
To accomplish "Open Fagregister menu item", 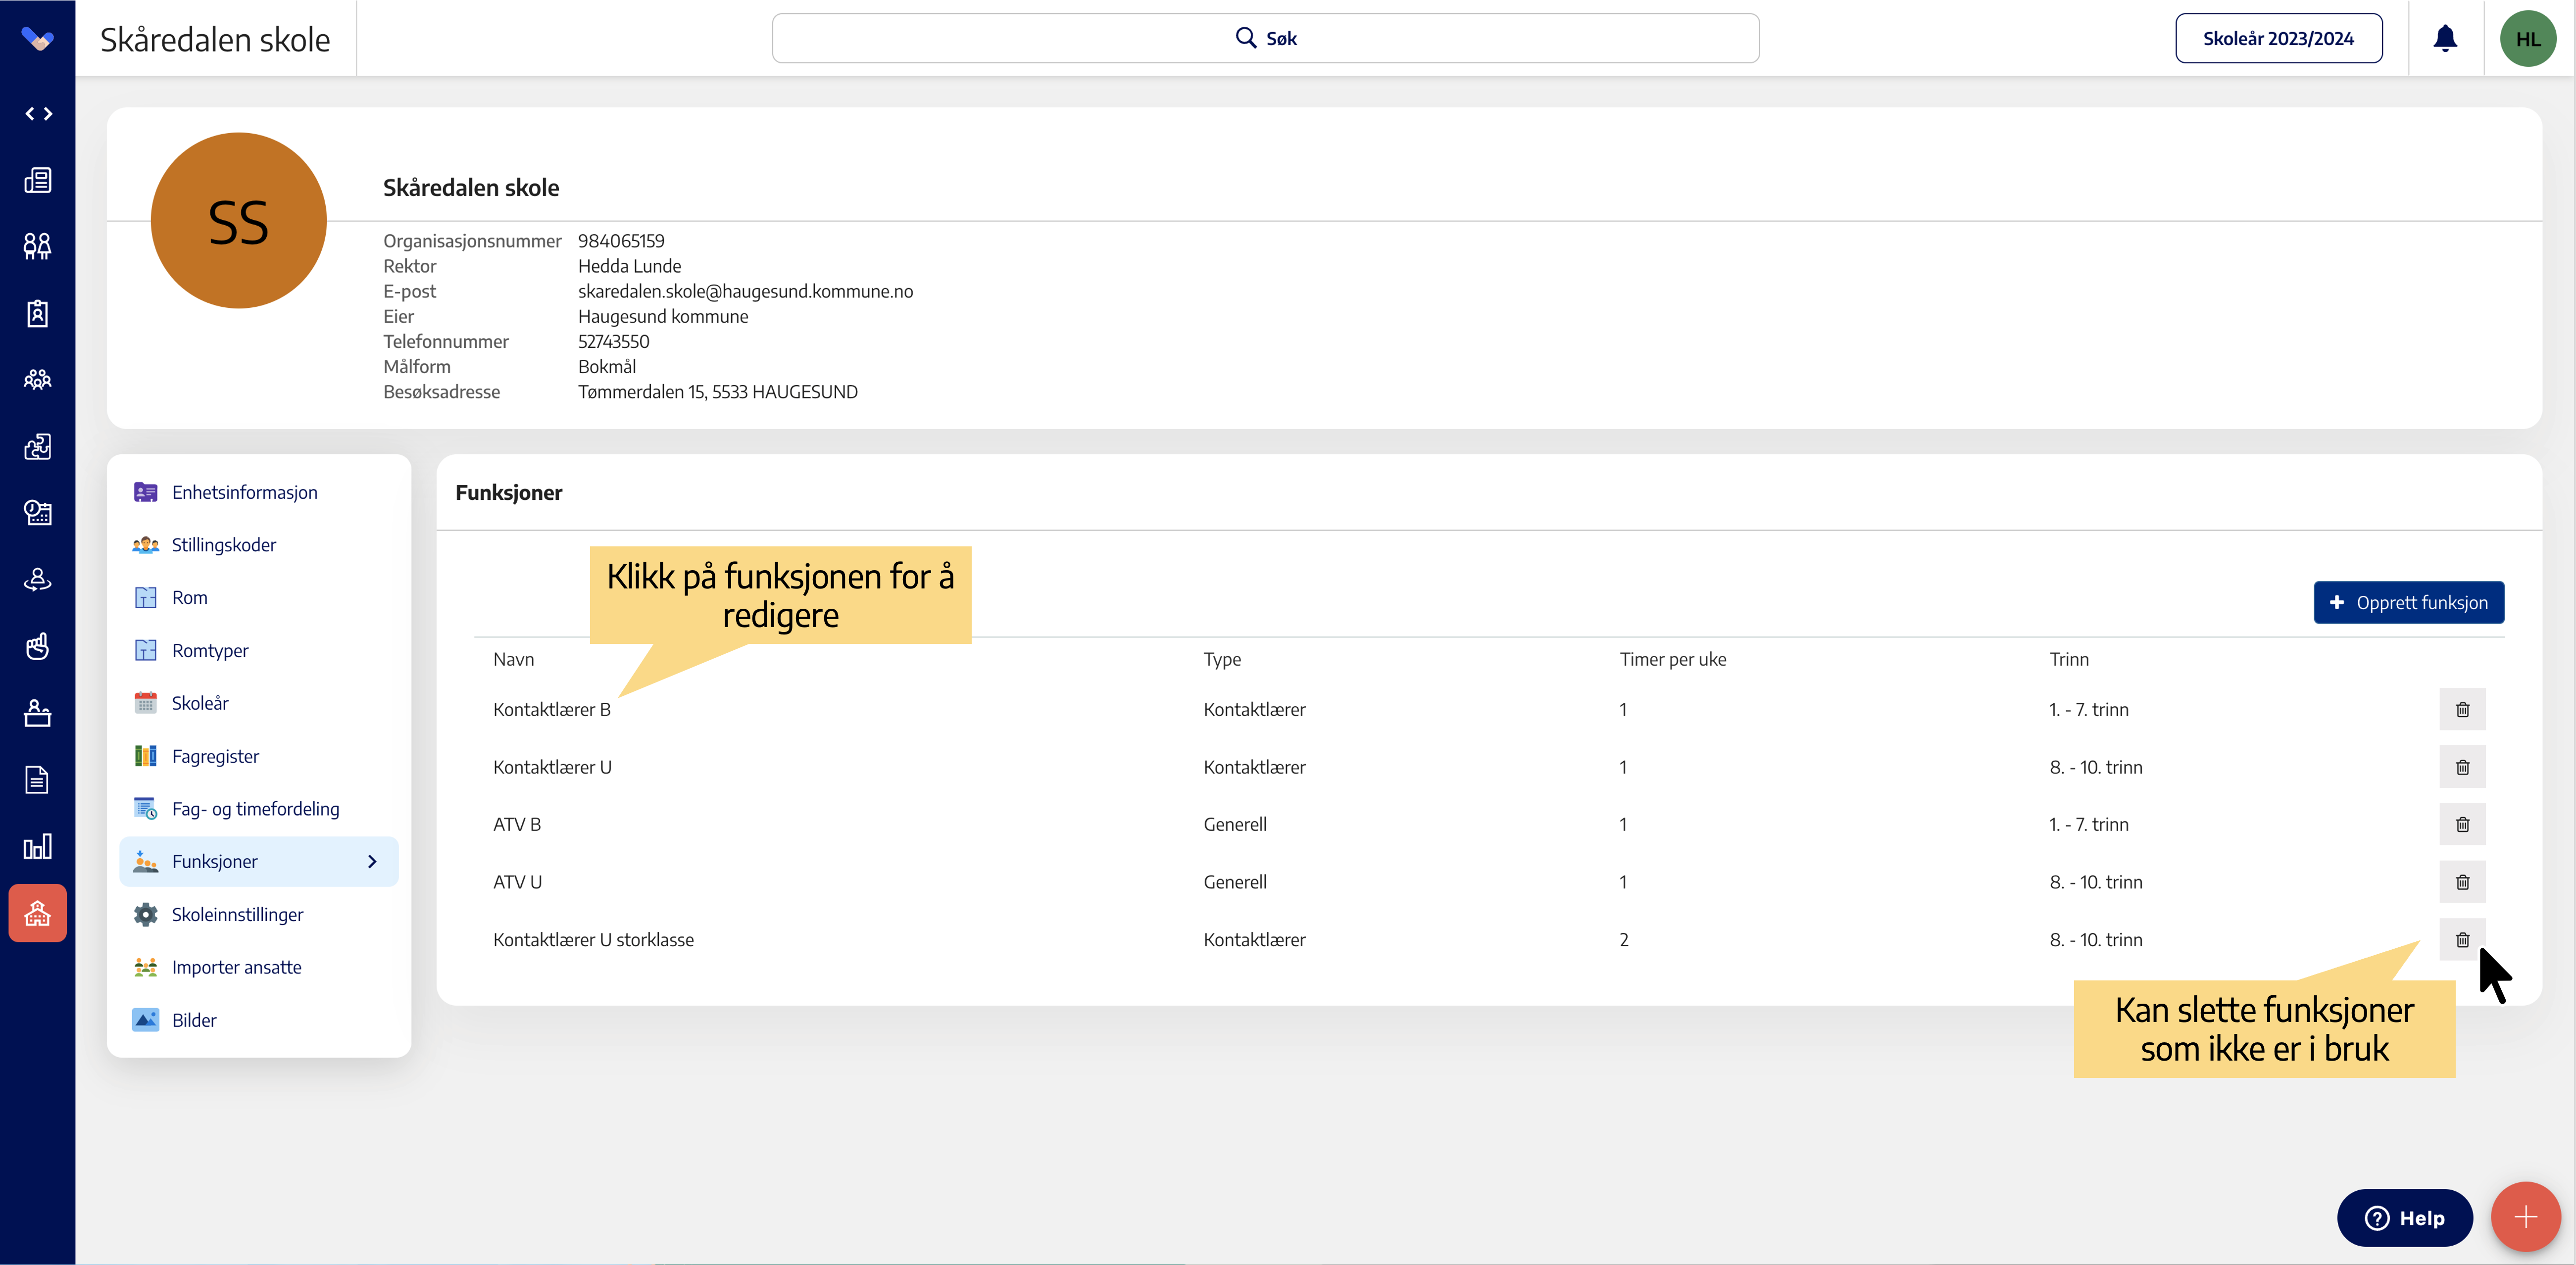I will pyautogui.click(x=259, y=756).
